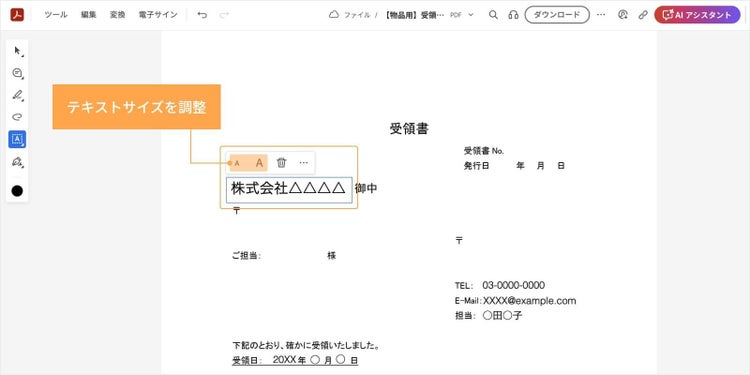Image resolution: width=750 pixels, height=375 pixels.
Task: Increase text size with large A
Action: coord(259,163)
